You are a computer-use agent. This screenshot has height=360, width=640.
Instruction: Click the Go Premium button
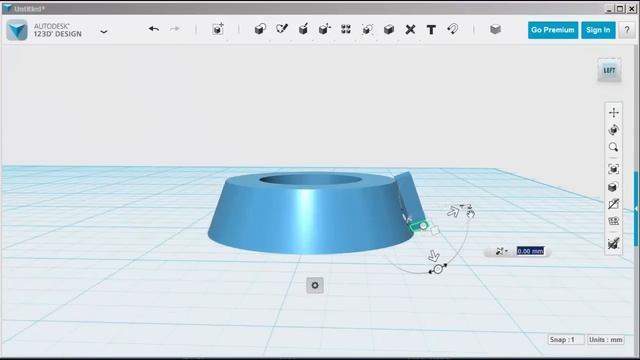point(553,30)
